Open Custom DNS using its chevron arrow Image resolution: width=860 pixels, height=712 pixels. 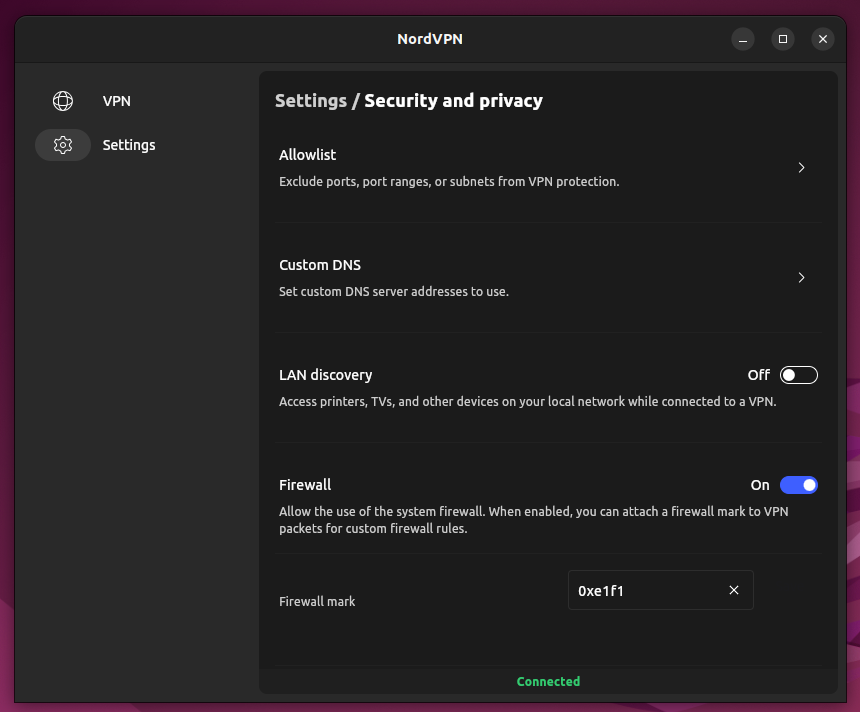tap(801, 278)
